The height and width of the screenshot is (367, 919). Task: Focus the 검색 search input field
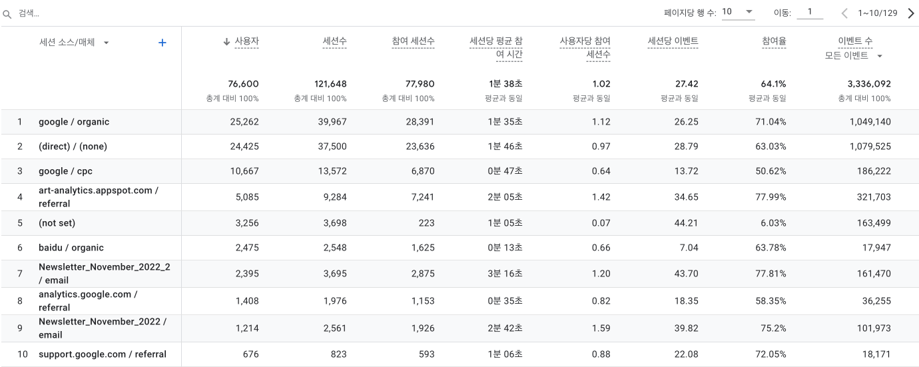176,13
